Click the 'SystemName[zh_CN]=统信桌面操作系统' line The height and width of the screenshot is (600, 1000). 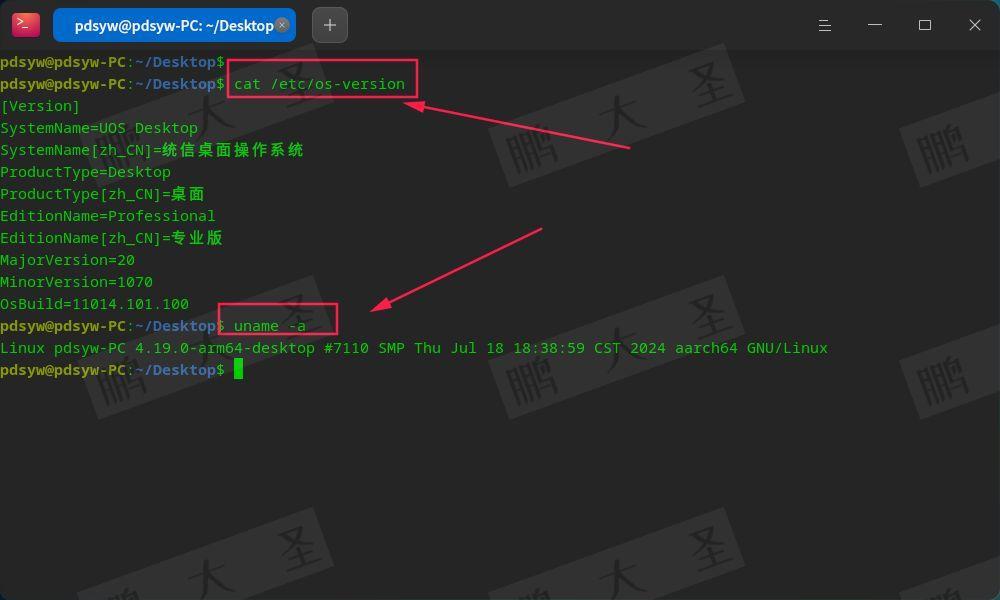pos(152,150)
